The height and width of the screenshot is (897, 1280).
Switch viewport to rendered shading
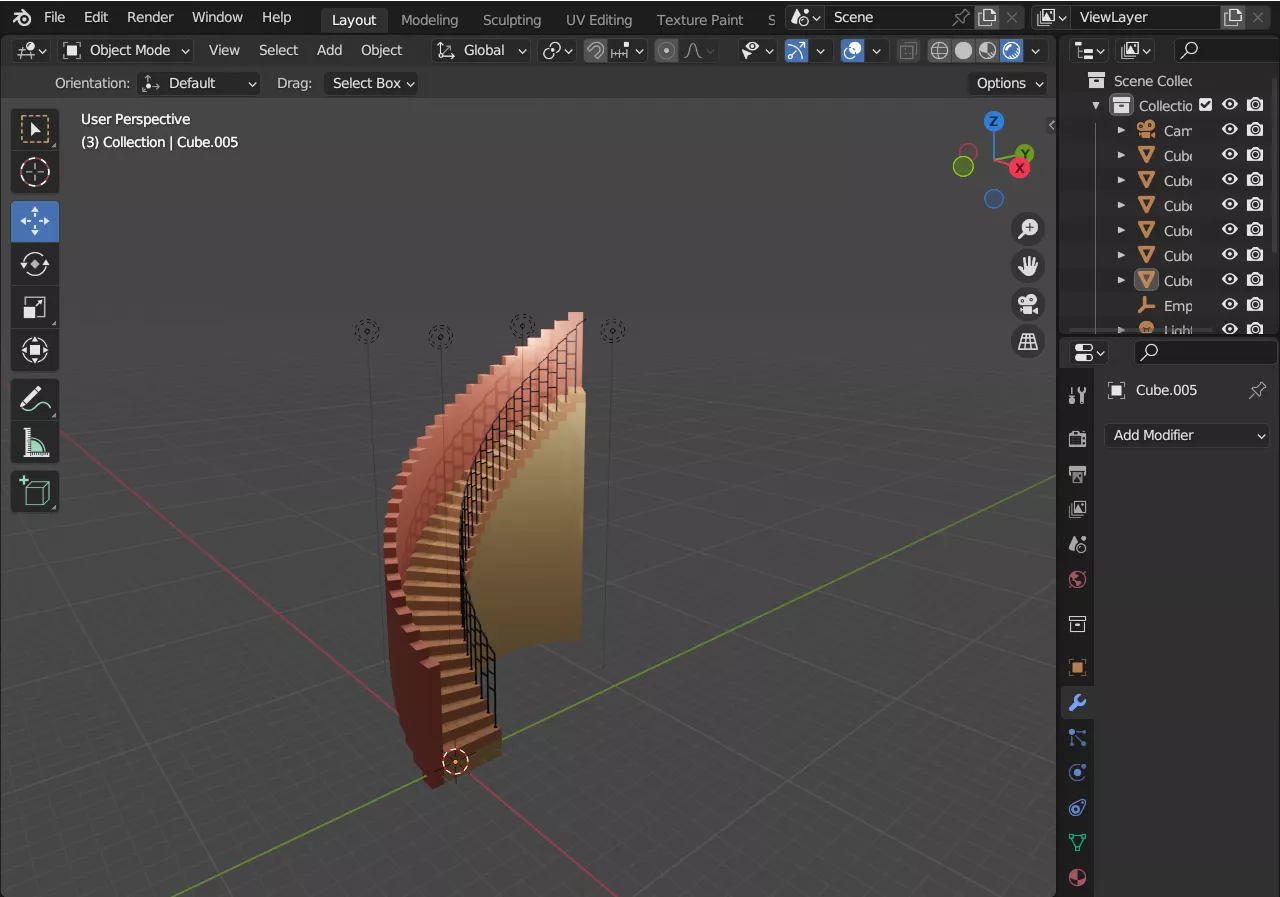pos(1012,51)
